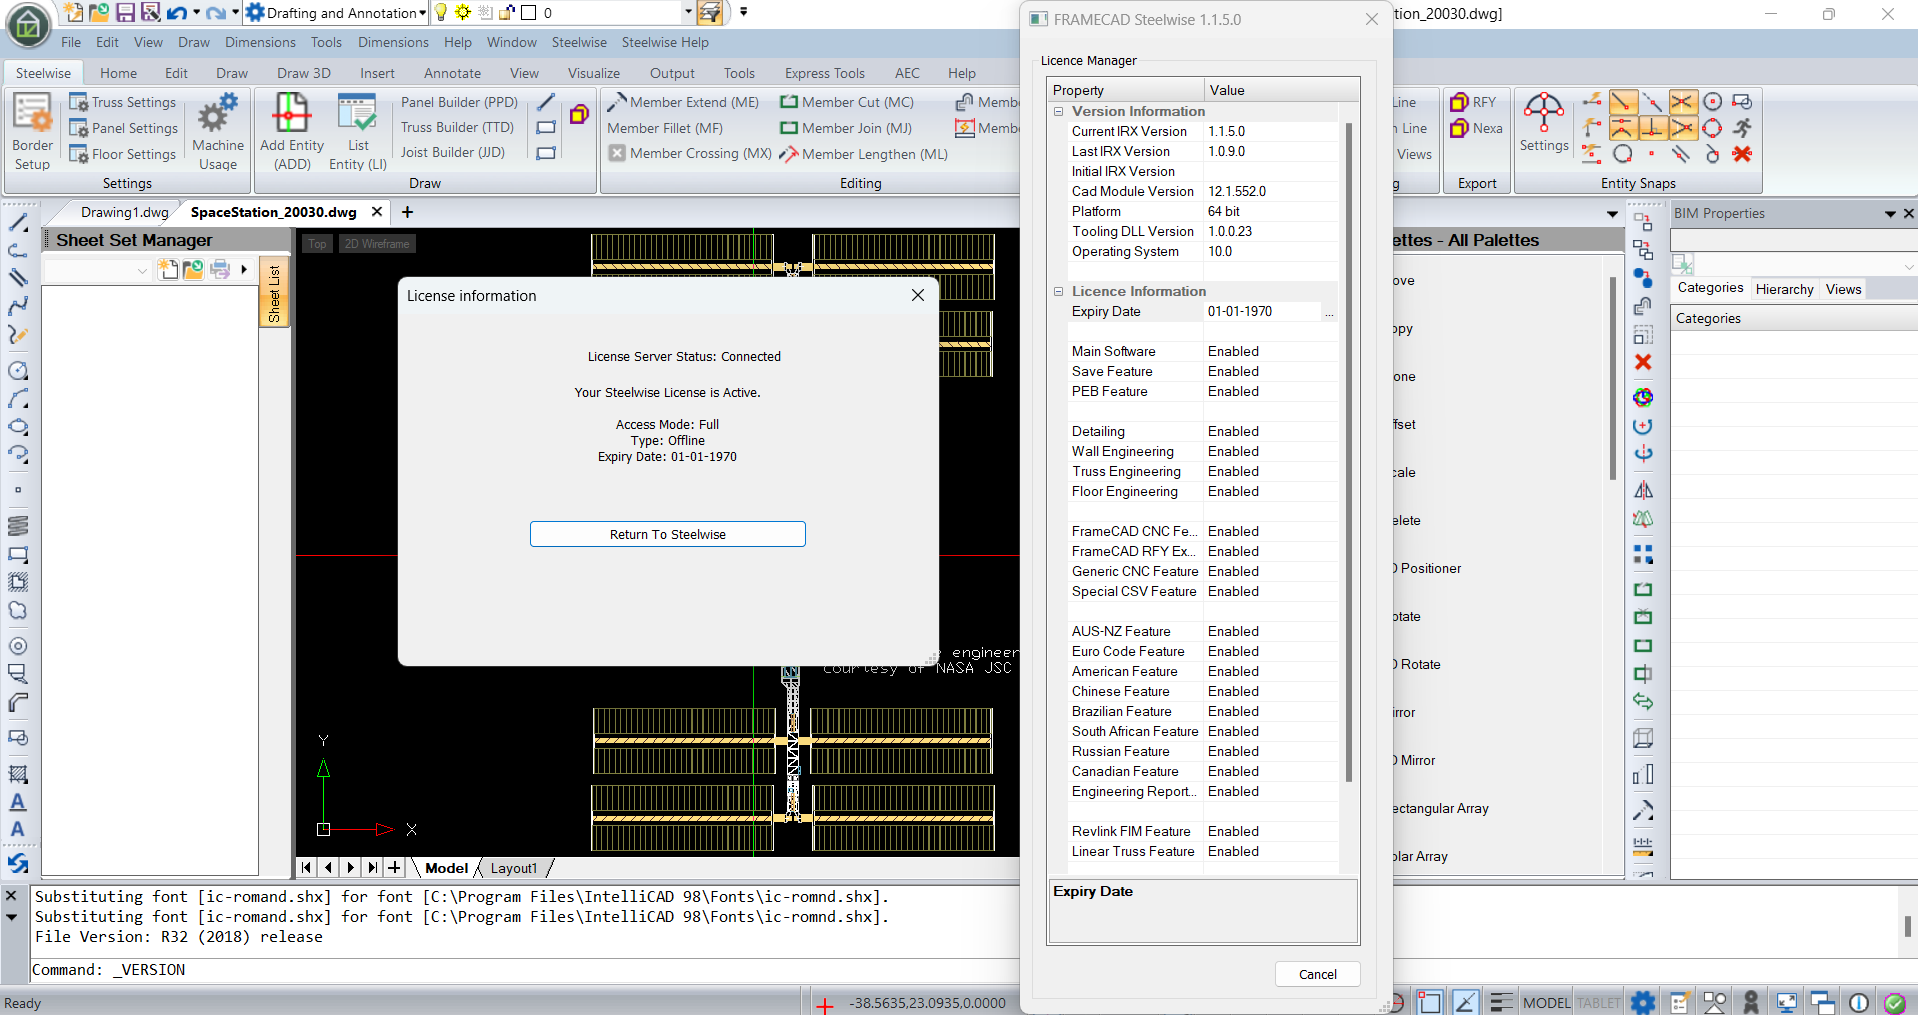Screen dimensions: 1918x1015
Task: Click the green checkmark status bar icon
Action: click(x=1894, y=1002)
